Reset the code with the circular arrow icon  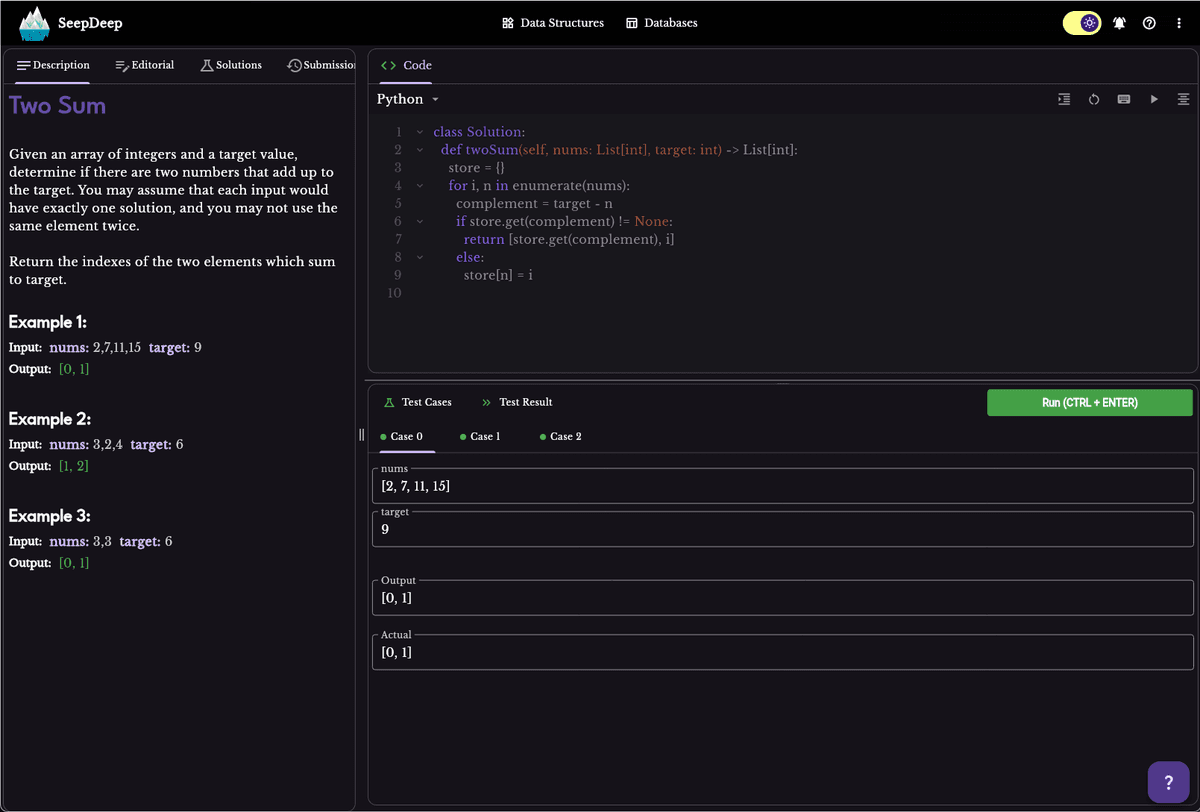click(1094, 99)
